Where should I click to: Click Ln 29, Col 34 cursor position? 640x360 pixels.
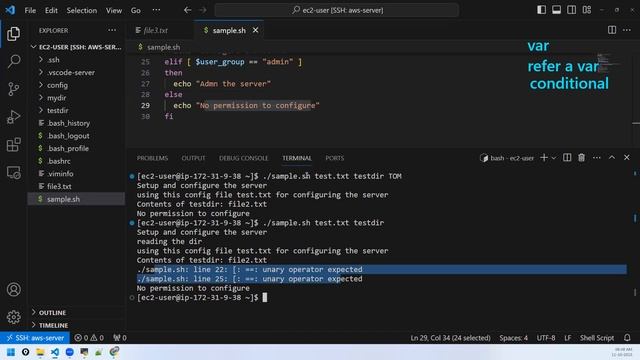[450, 338]
